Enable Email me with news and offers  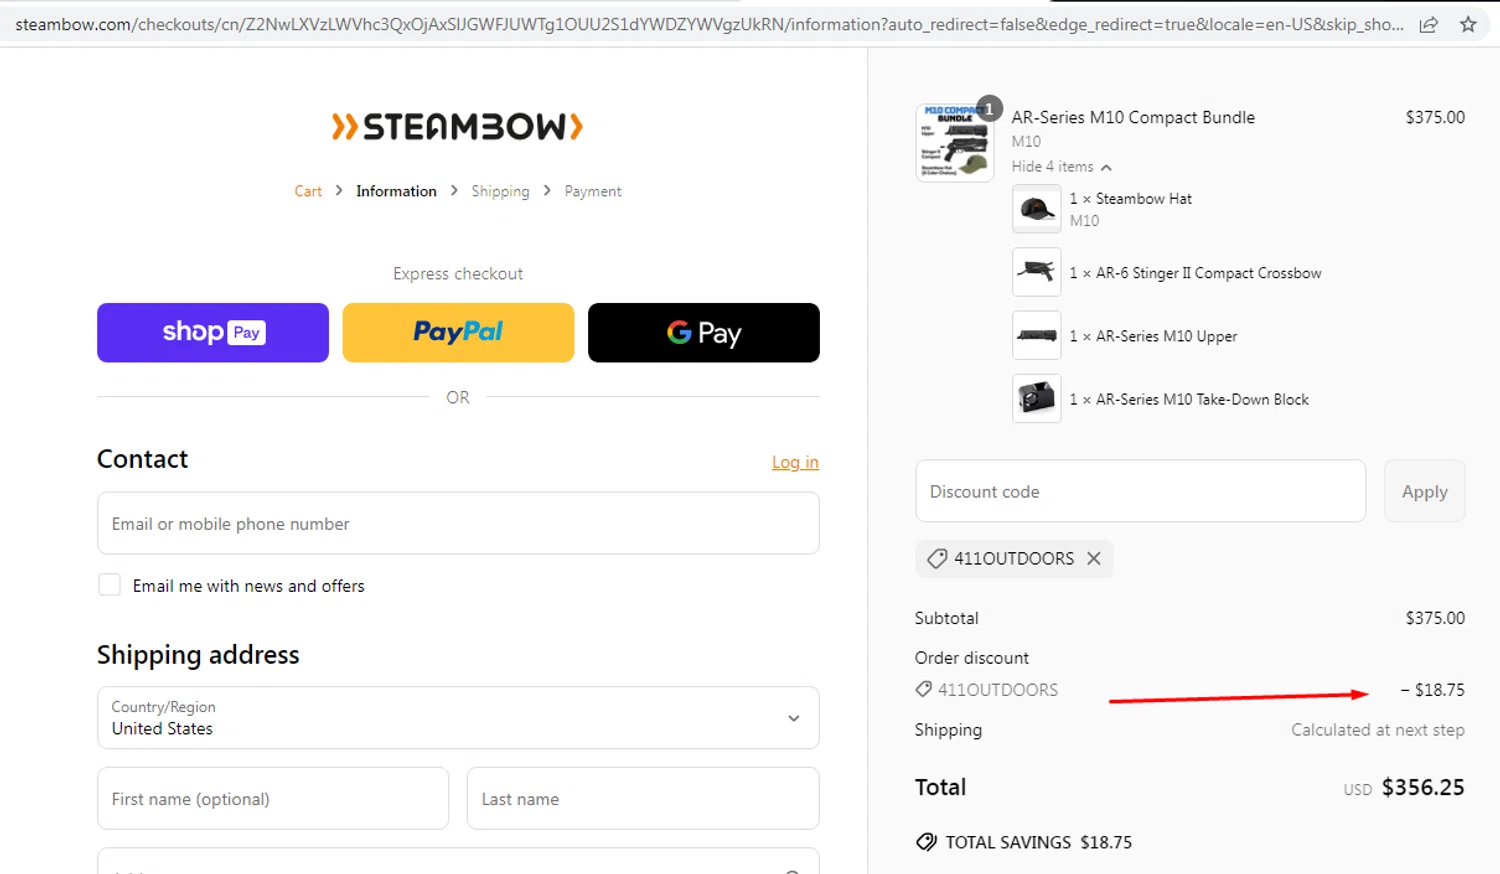[x=110, y=585]
